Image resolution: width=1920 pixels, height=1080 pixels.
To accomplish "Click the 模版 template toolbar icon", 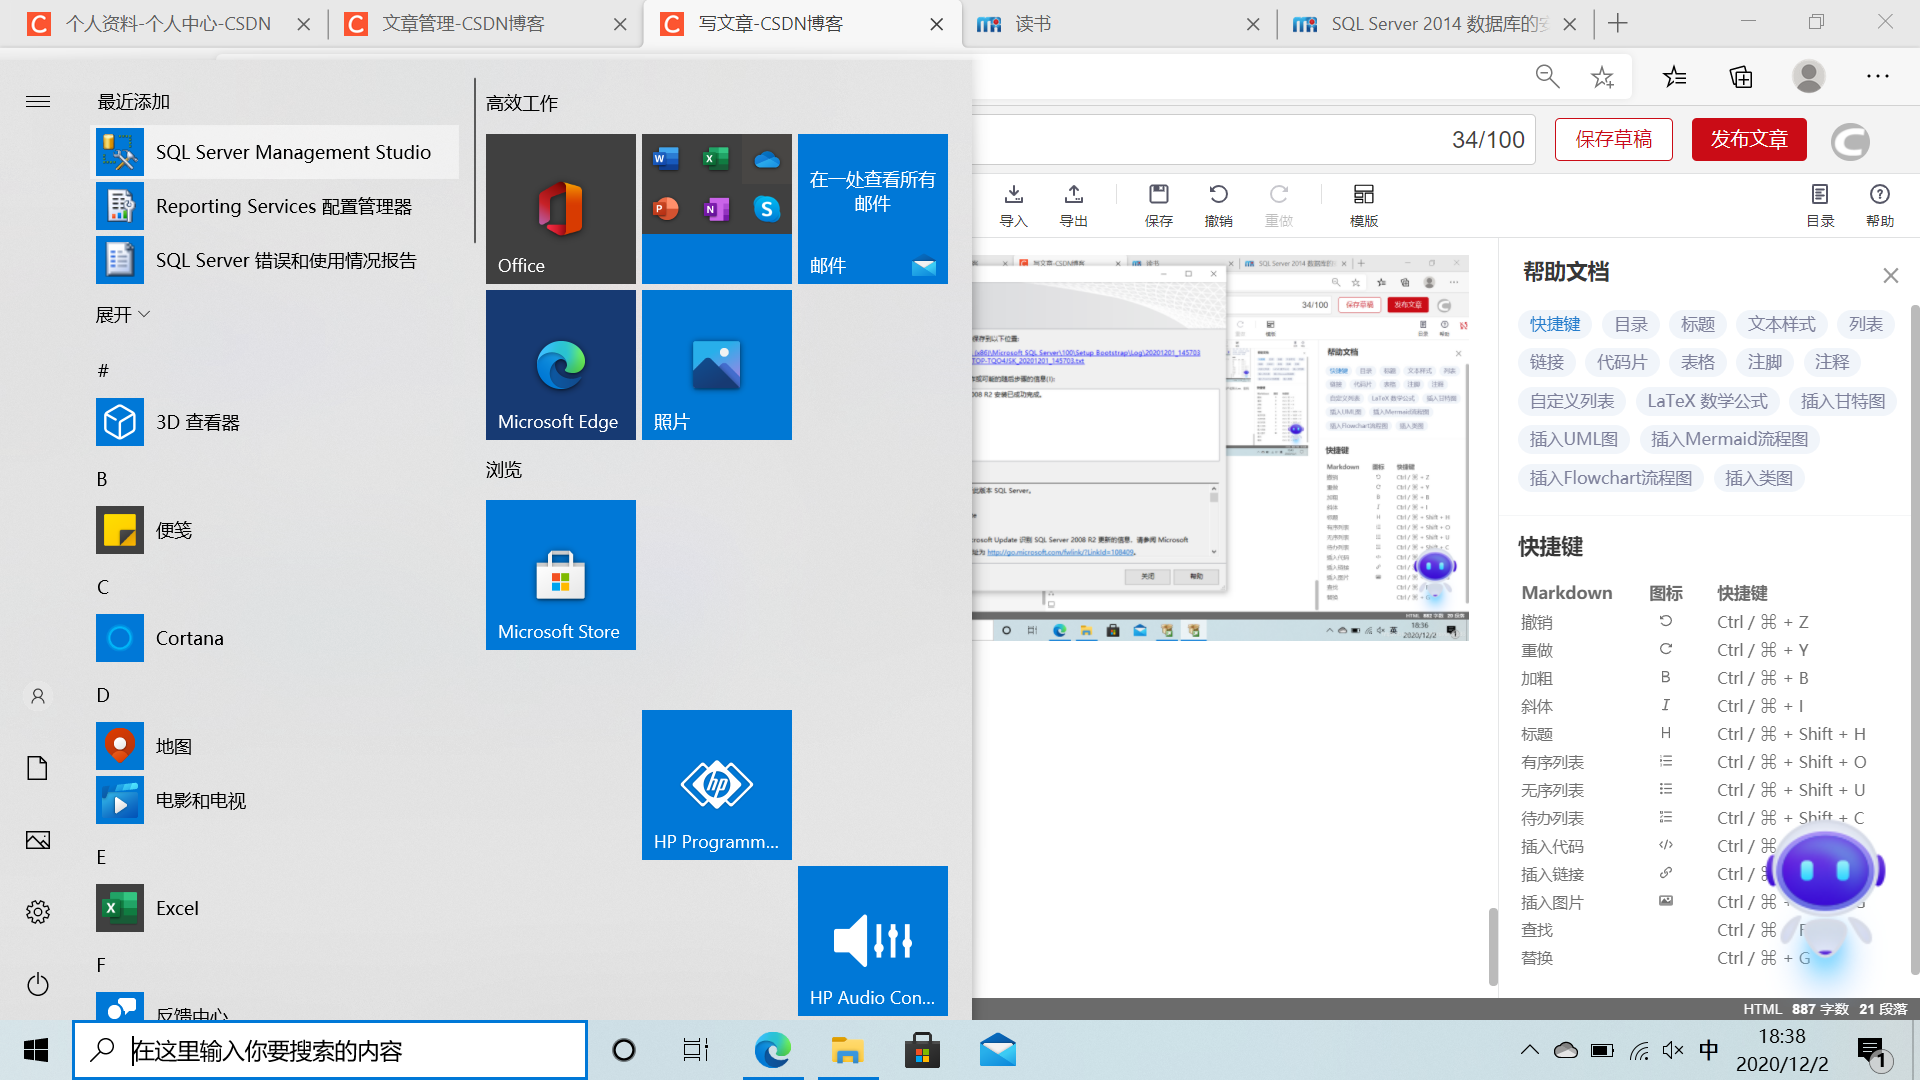I will 1364,205.
